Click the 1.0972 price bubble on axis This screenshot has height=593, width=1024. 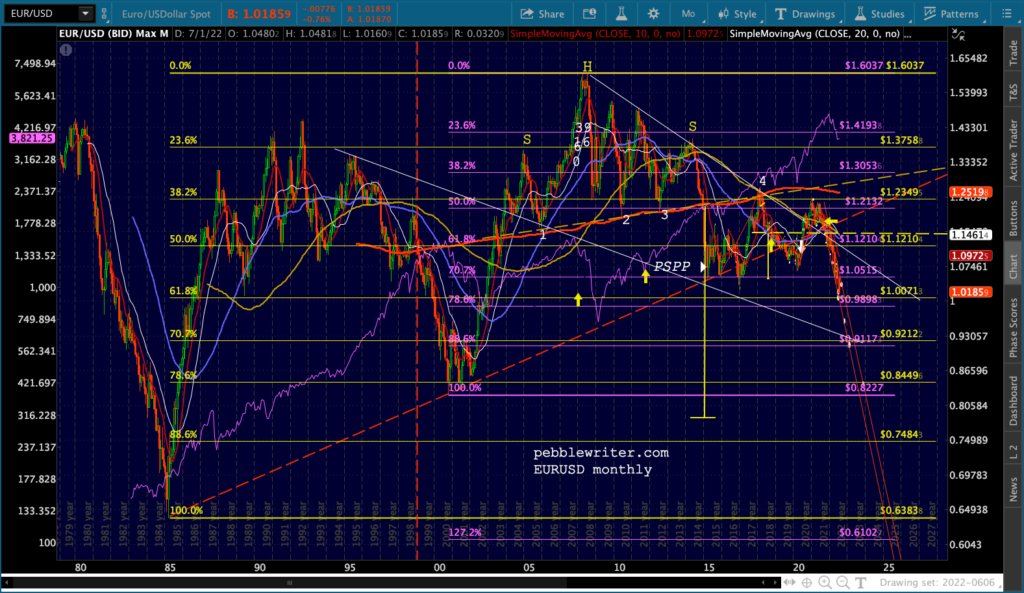point(970,256)
